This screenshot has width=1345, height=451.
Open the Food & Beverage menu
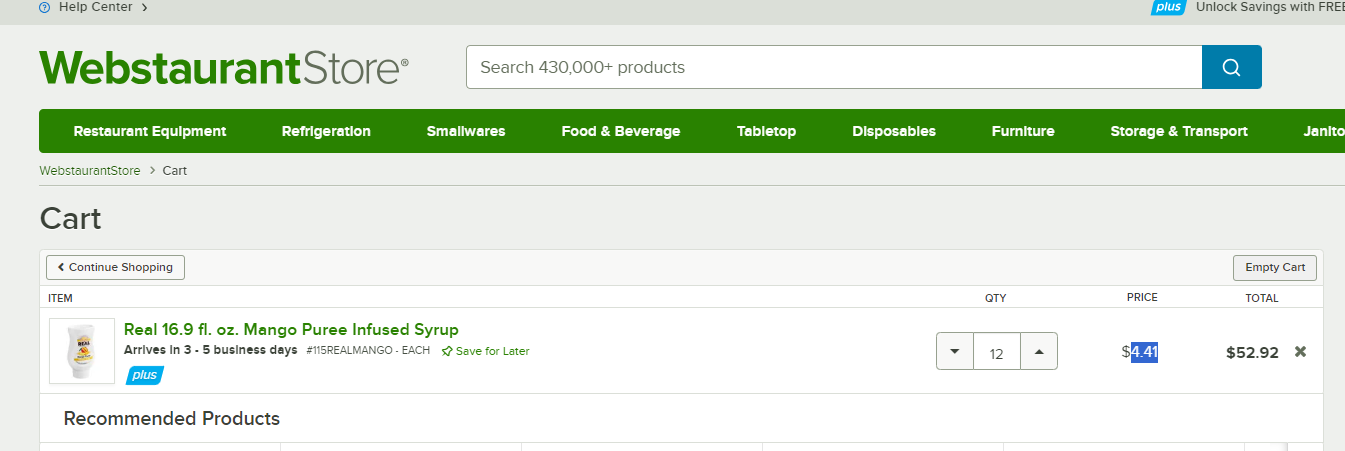click(621, 131)
